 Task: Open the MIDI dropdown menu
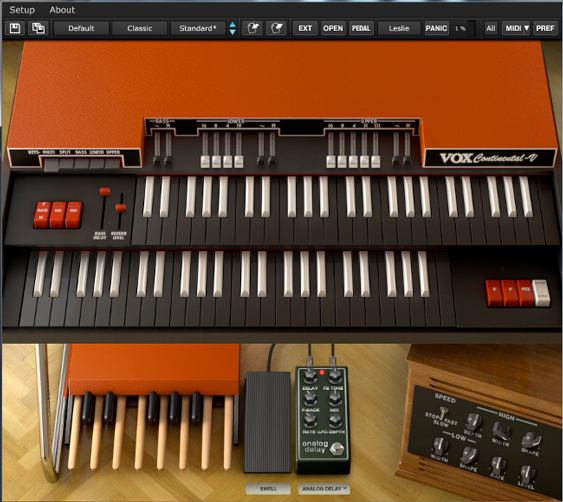click(516, 28)
